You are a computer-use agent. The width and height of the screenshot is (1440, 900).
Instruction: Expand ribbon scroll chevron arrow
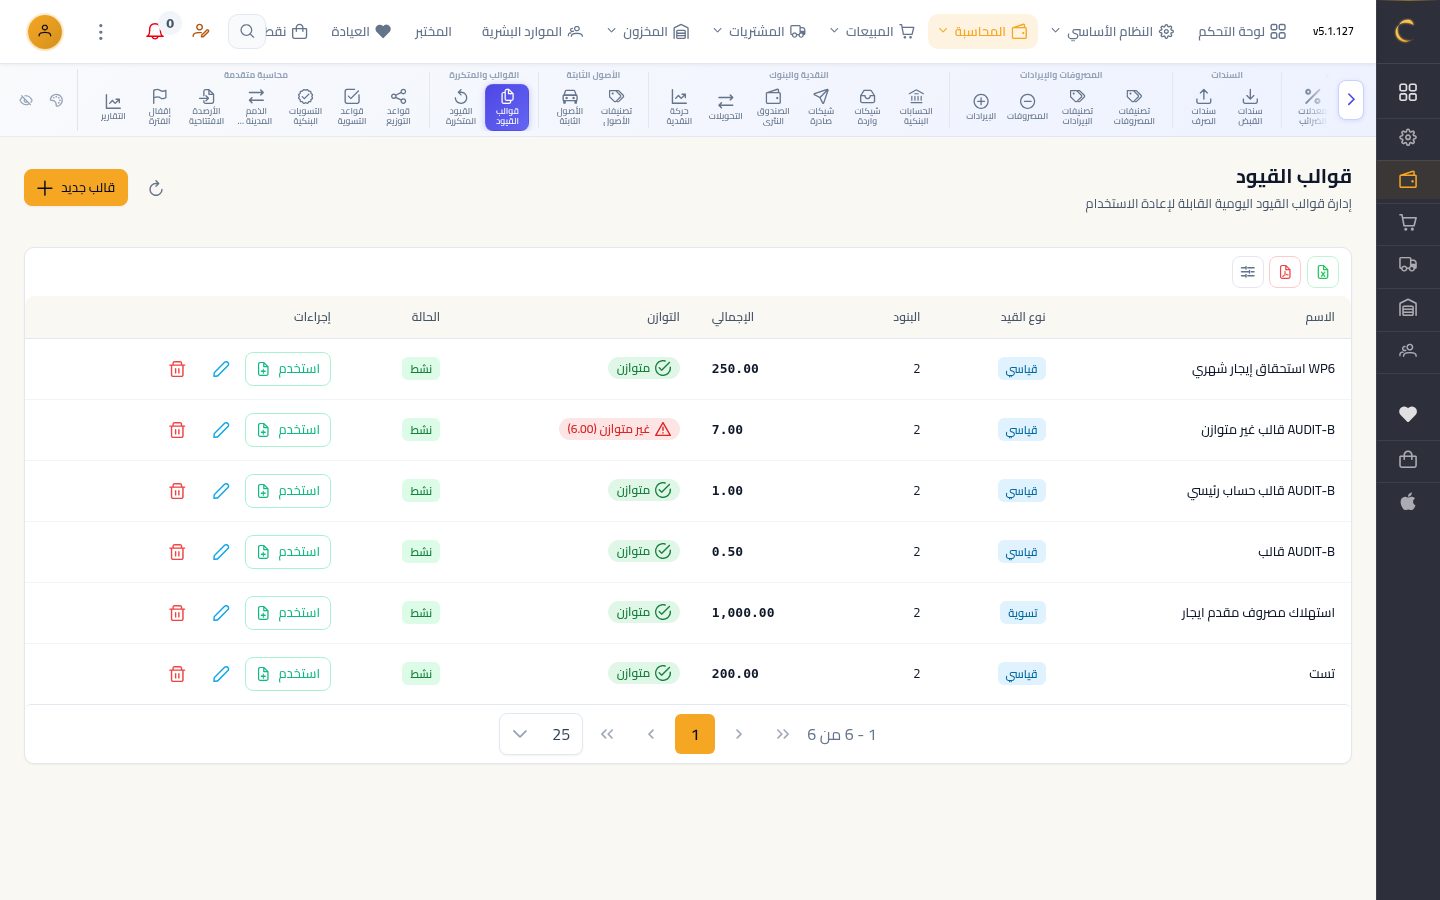pyautogui.click(x=1351, y=100)
